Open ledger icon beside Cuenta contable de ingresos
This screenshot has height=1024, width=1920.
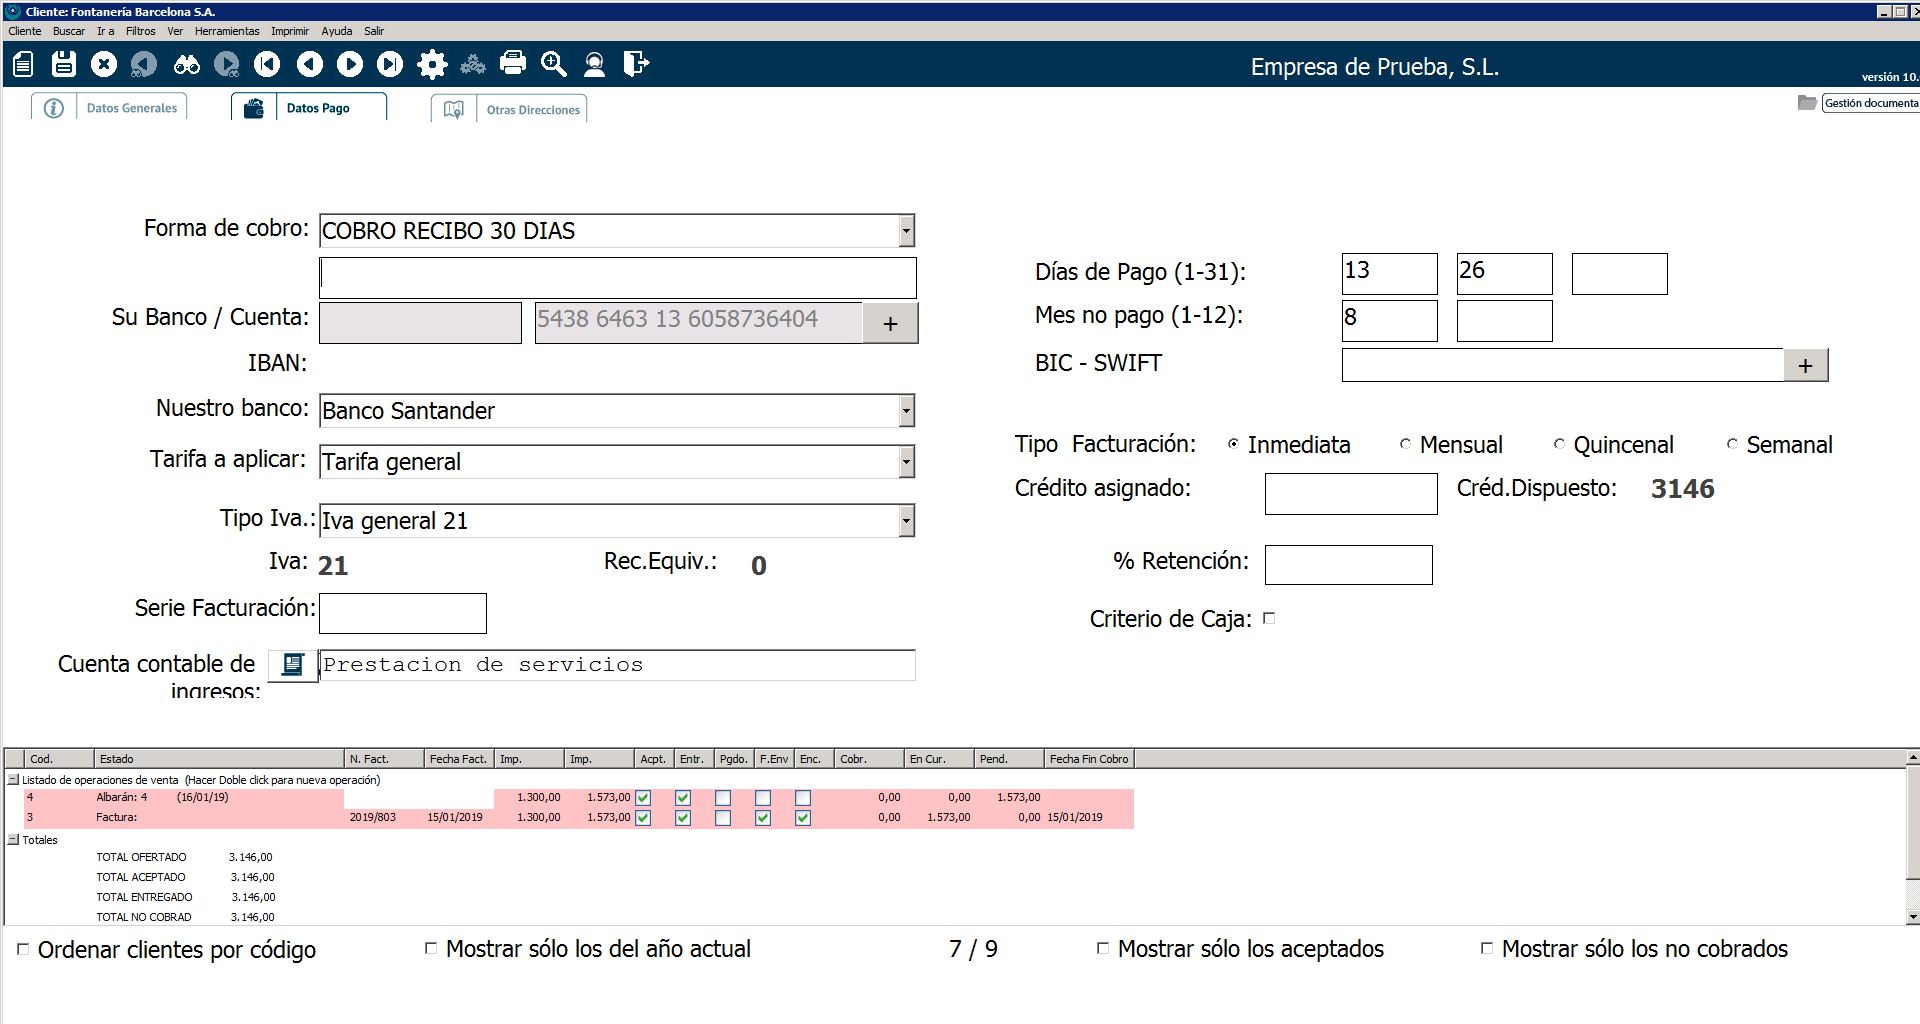(293, 665)
